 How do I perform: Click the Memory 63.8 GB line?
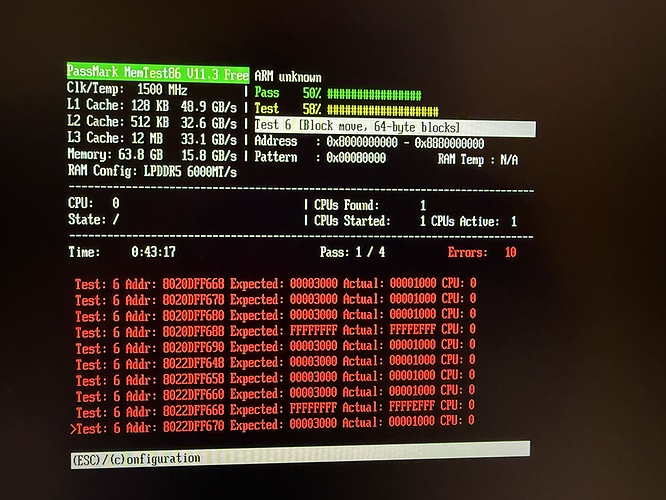(x=152, y=155)
